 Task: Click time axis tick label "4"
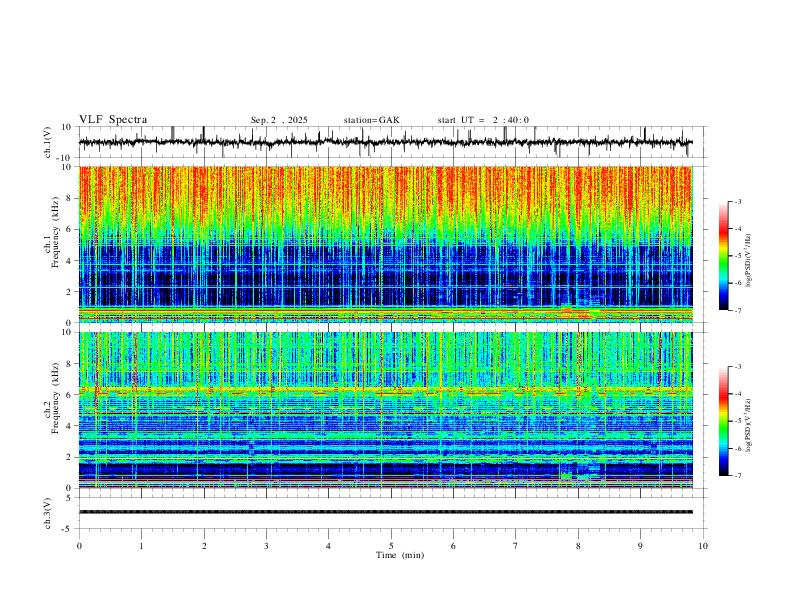point(328,546)
